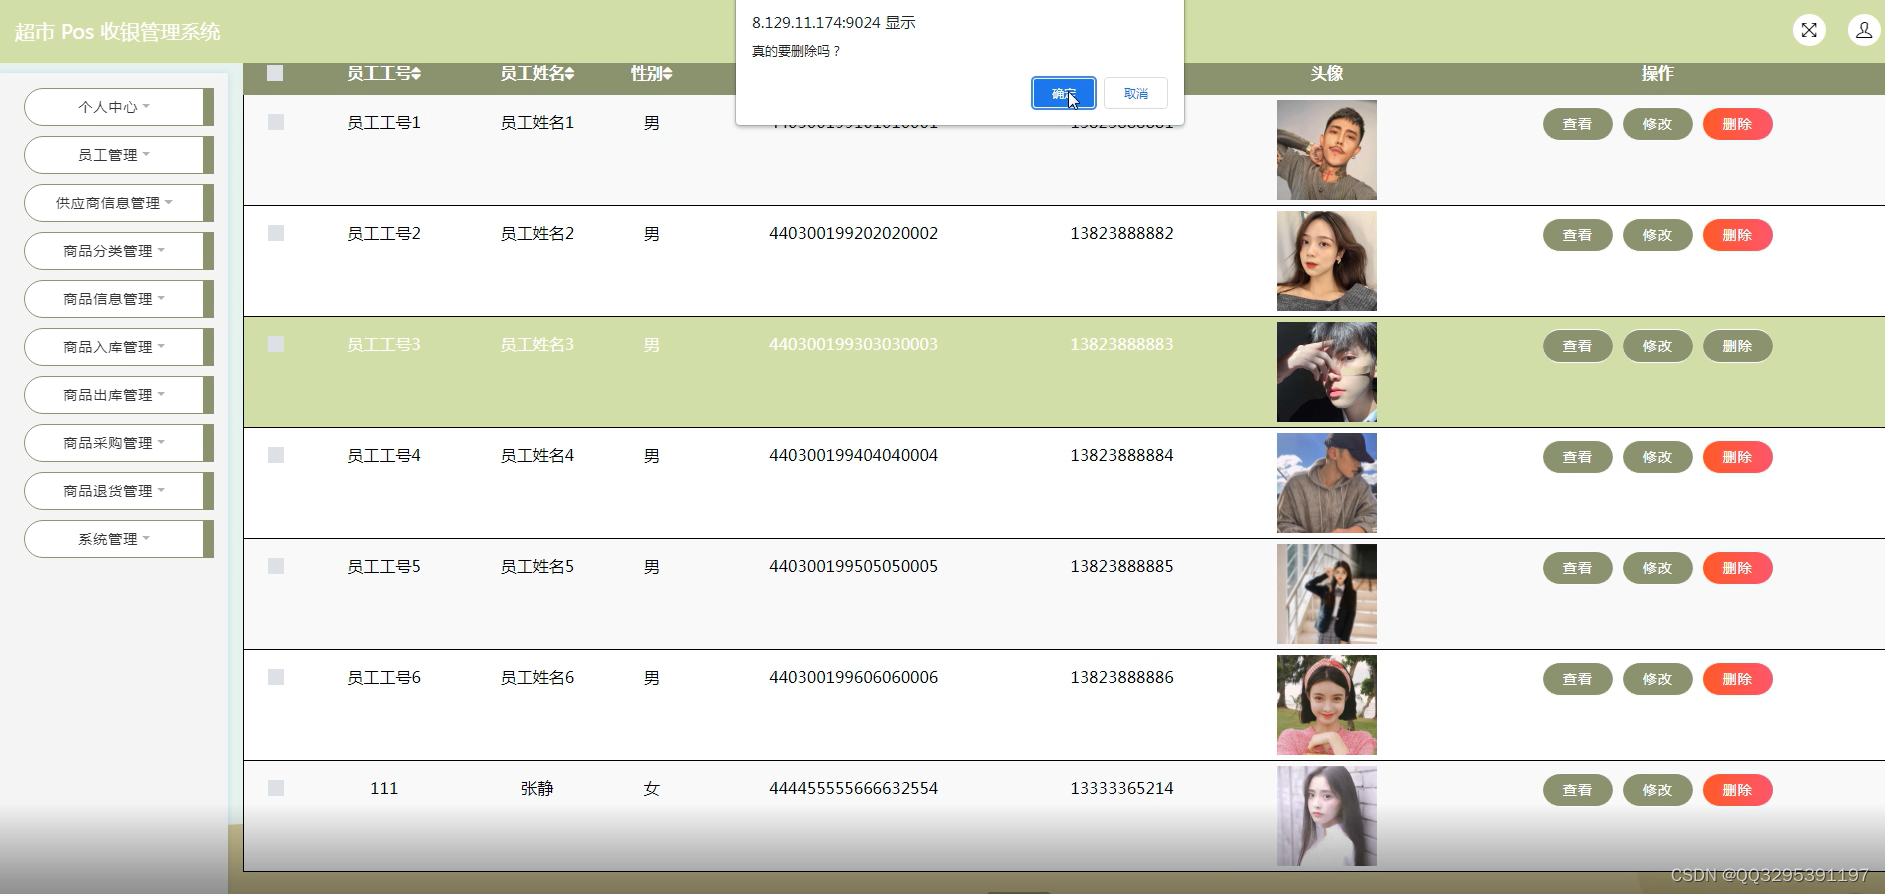Expand the 个人中心 sidebar menu
Screen dimensions: 1885x894
(118, 107)
